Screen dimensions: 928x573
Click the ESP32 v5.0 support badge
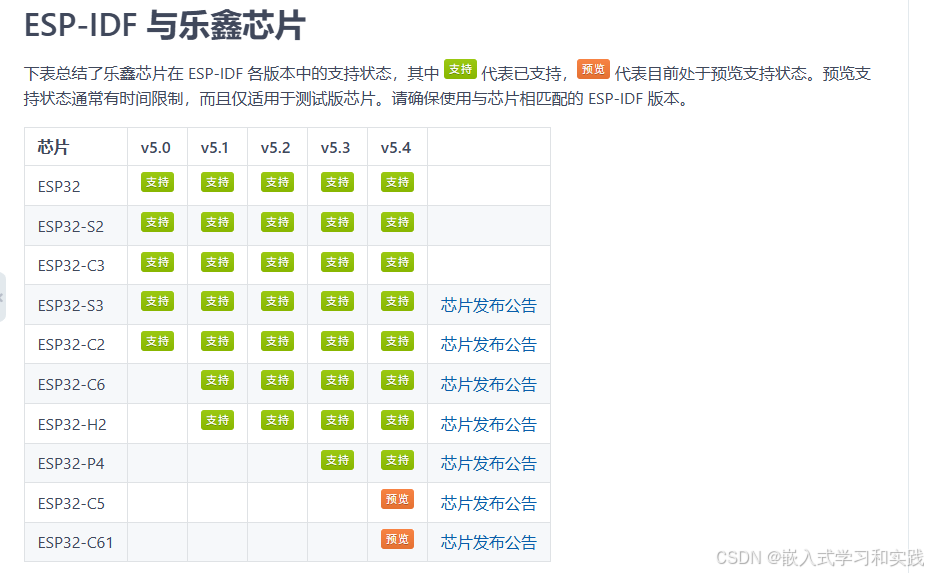pyautogui.click(x=157, y=182)
